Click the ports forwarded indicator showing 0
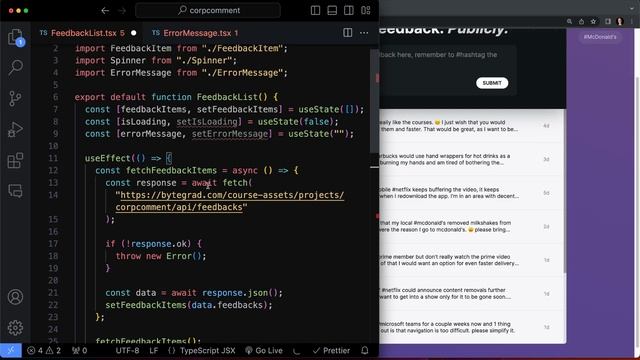Viewport: 640px width, 360px height. pyautogui.click(x=80, y=350)
